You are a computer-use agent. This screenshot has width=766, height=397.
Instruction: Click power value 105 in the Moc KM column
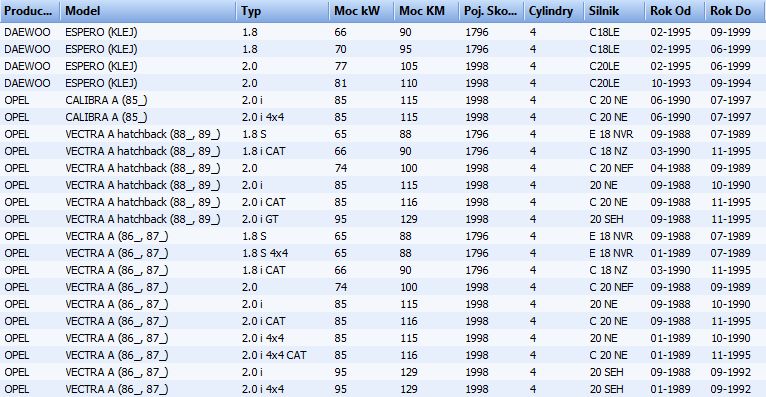[408, 66]
